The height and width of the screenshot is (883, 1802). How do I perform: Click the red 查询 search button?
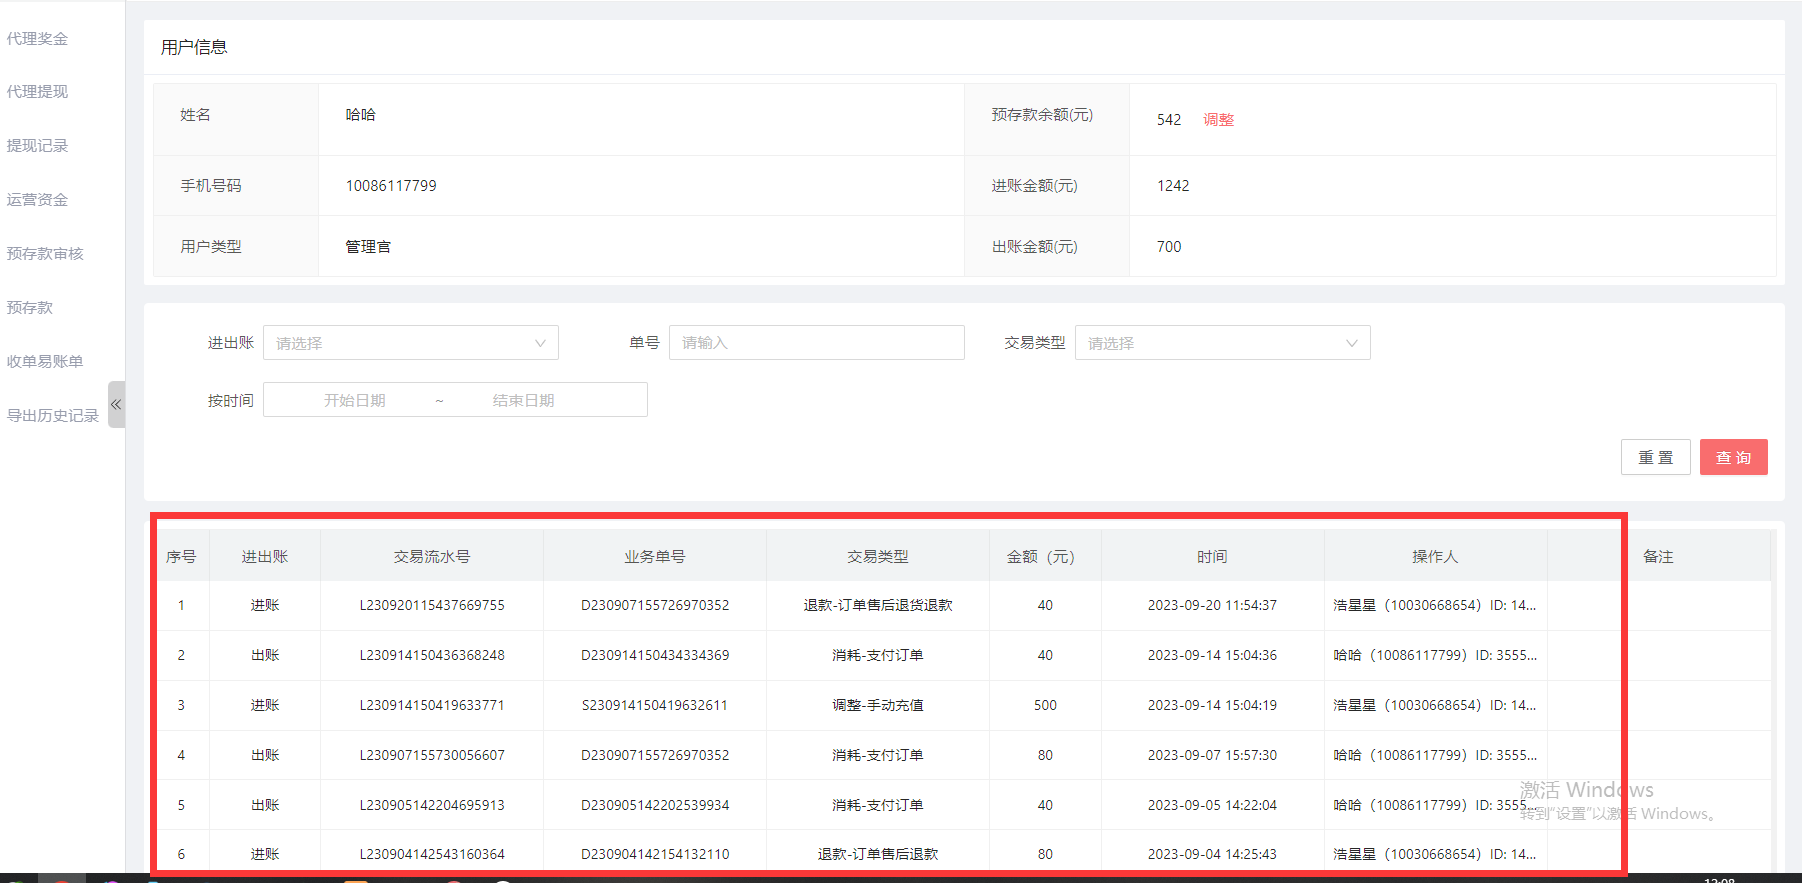(1733, 457)
